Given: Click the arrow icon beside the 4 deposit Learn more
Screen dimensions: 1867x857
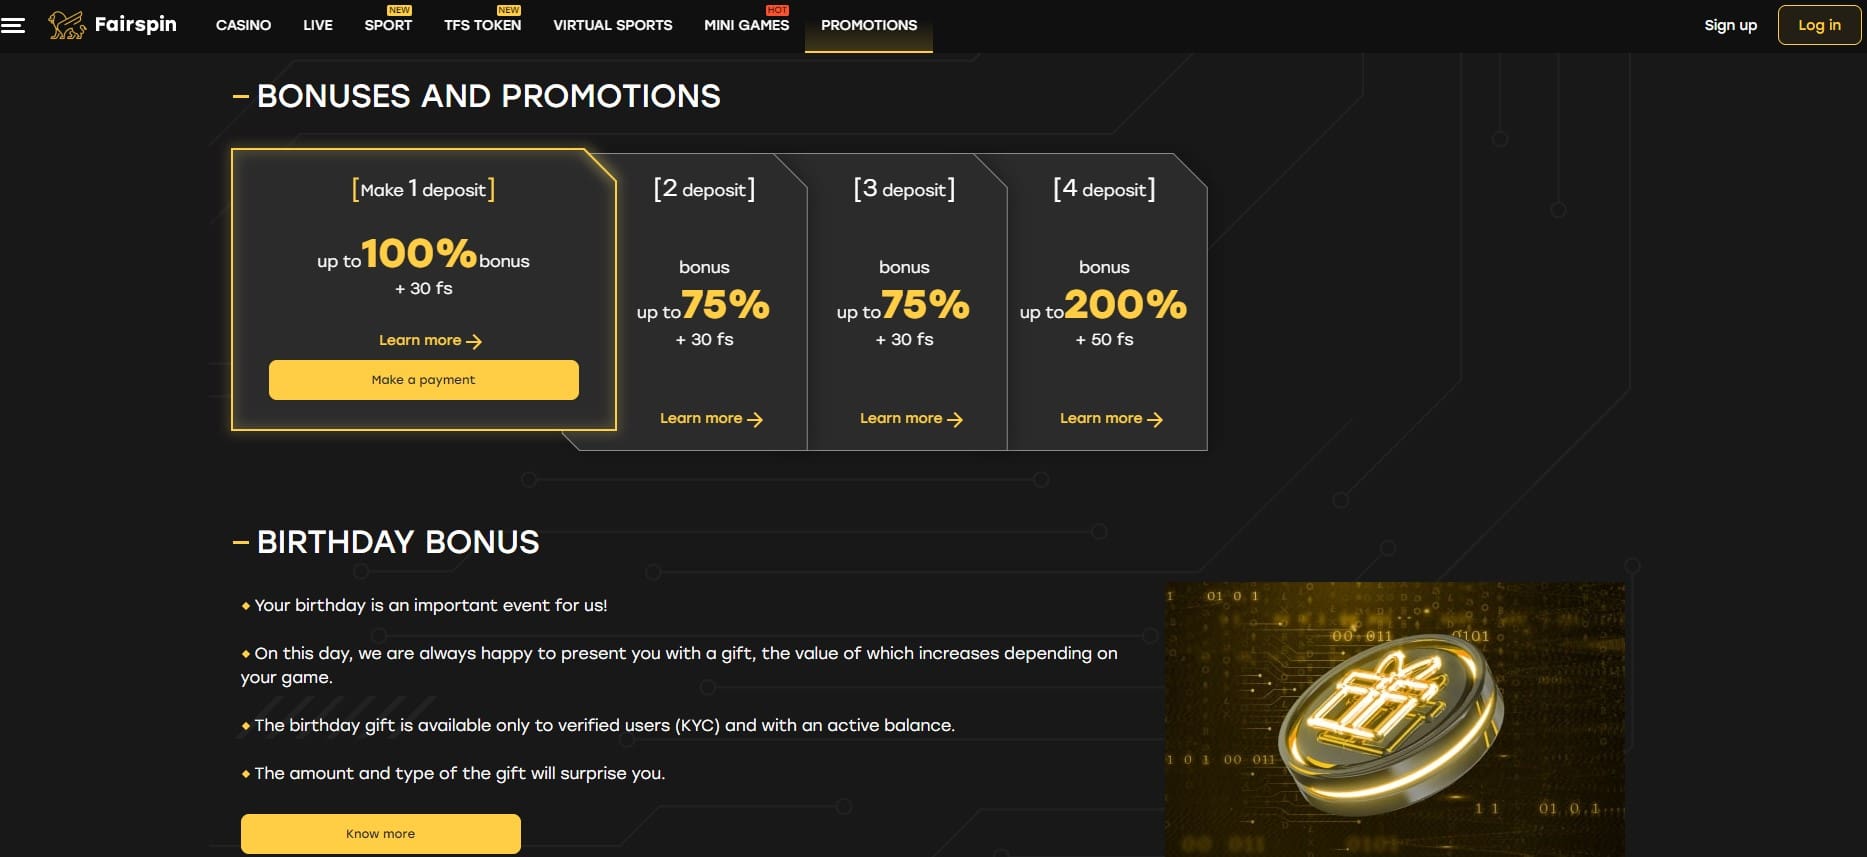Looking at the screenshot, I should pyautogui.click(x=1155, y=419).
